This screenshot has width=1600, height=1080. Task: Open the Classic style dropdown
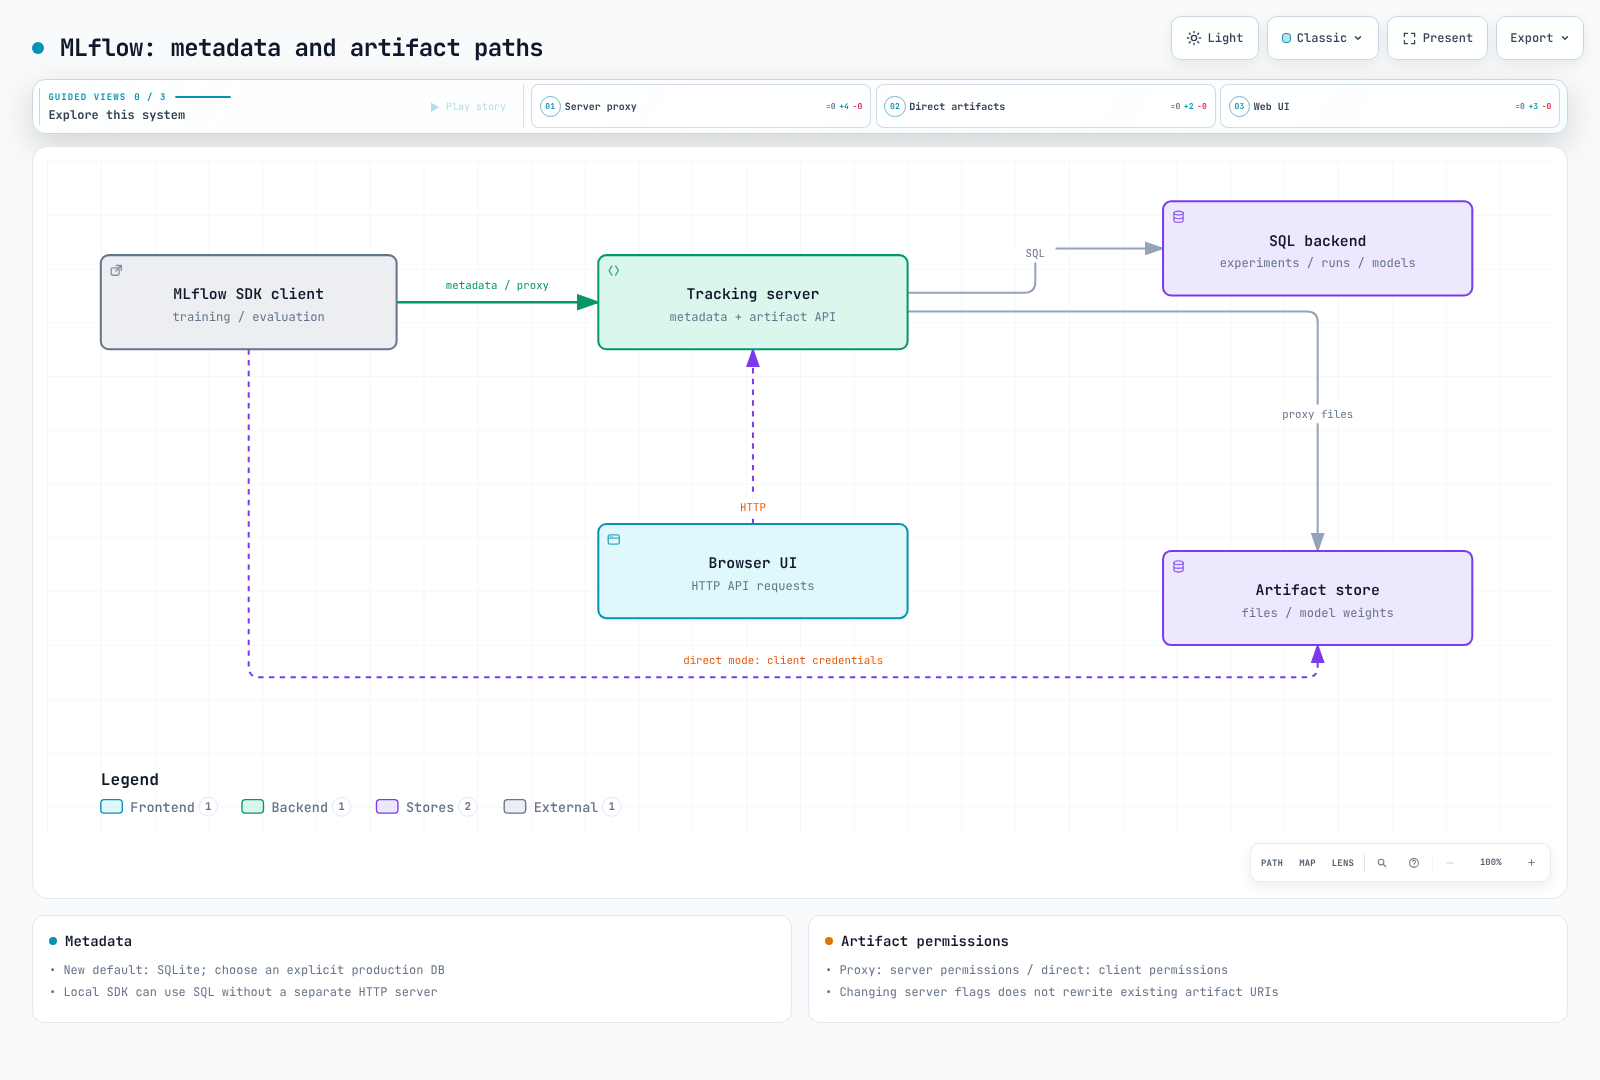pos(1322,38)
